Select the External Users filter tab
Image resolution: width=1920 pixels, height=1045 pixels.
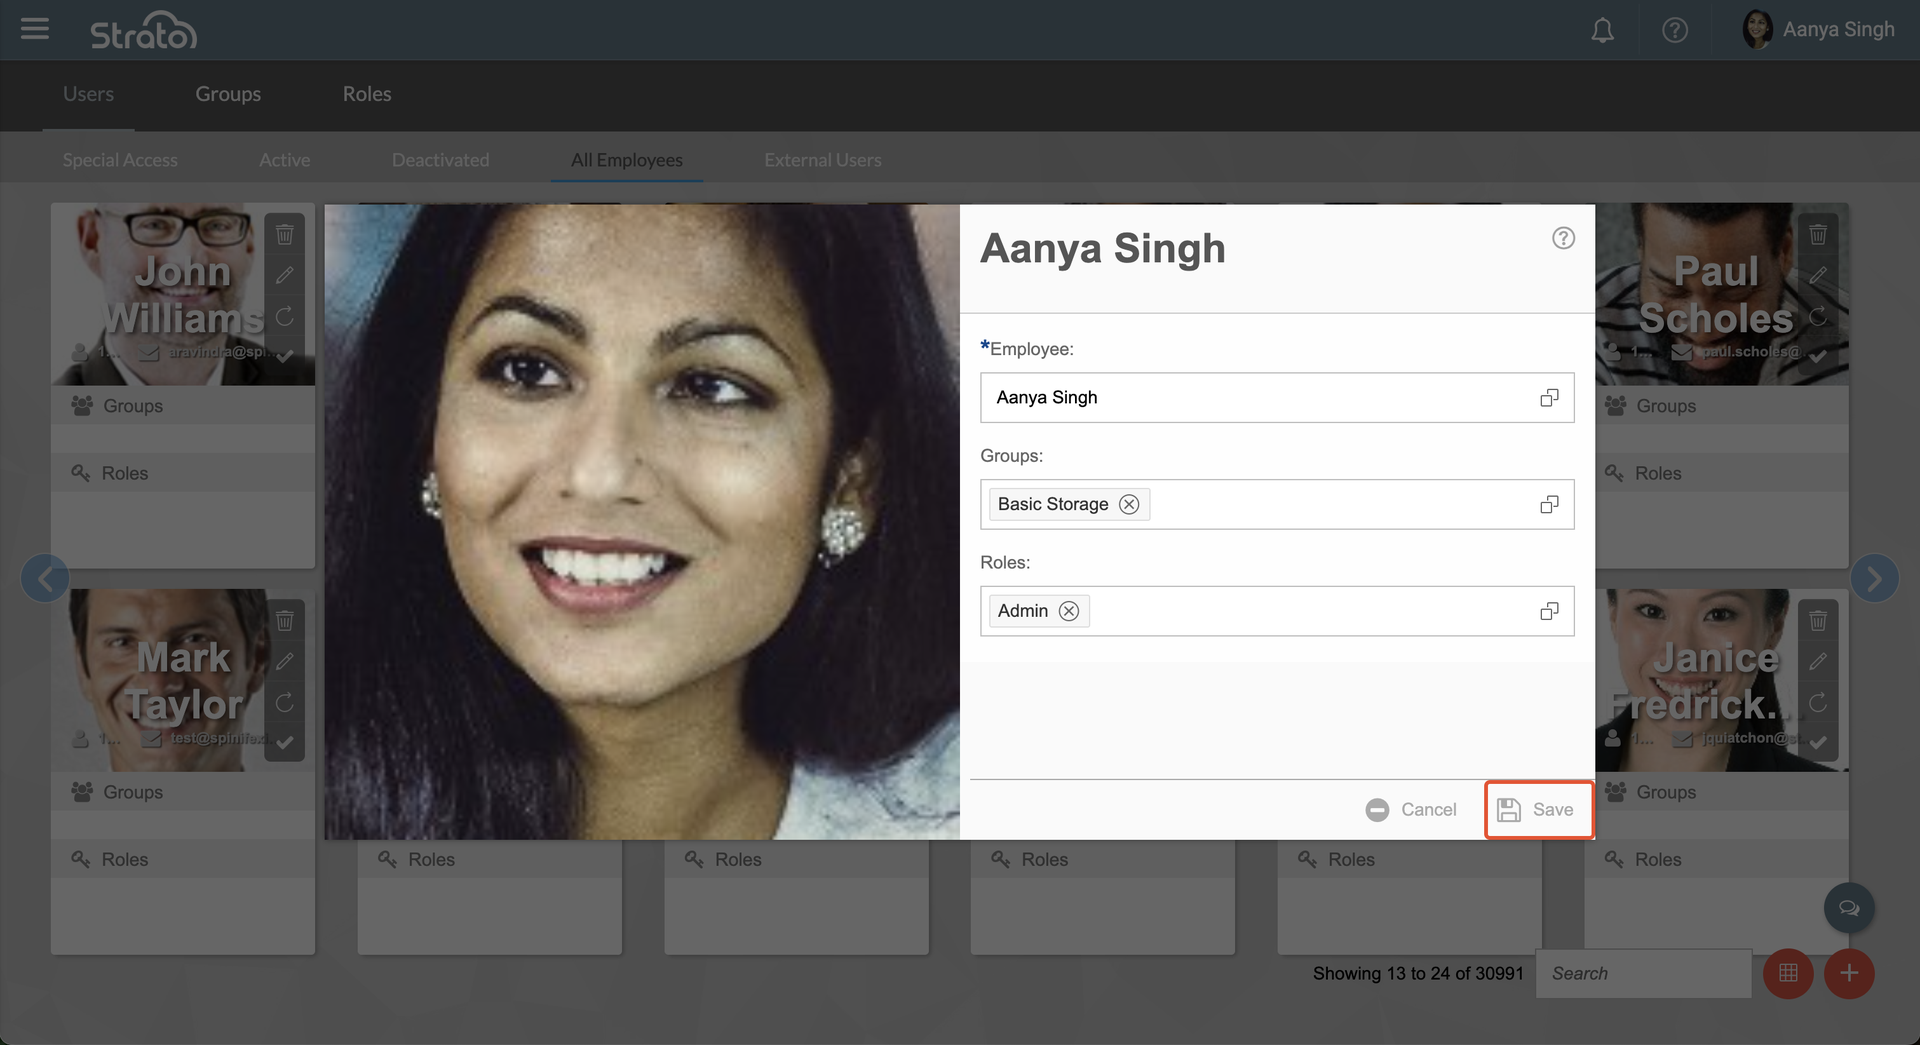822,160
